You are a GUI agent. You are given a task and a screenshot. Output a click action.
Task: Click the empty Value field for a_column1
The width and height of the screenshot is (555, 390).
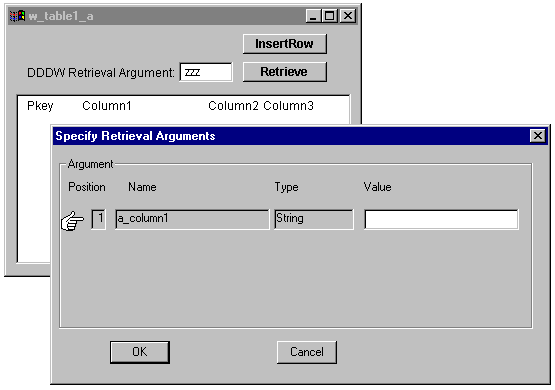coord(441,219)
